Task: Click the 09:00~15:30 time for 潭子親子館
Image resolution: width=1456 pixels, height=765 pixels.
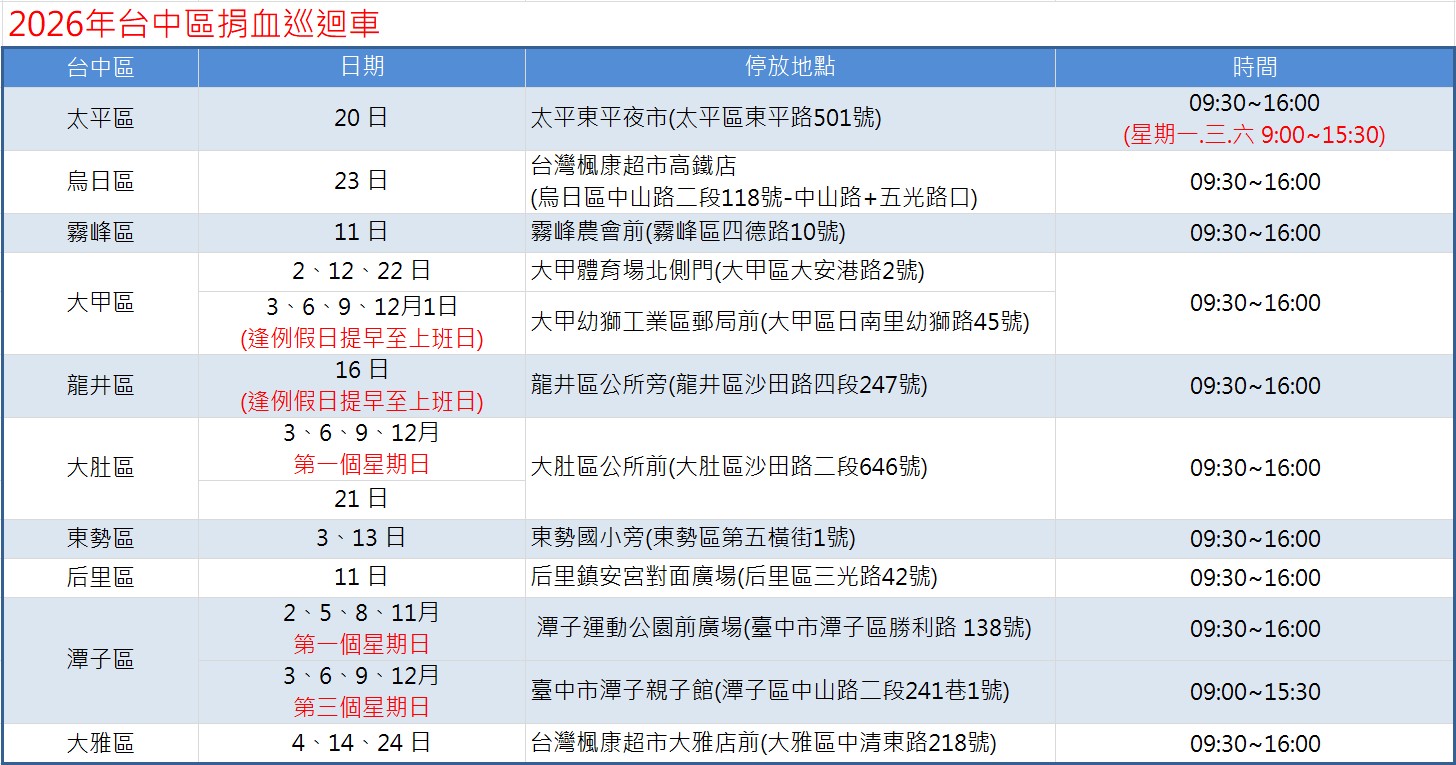Action: (x=1254, y=692)
